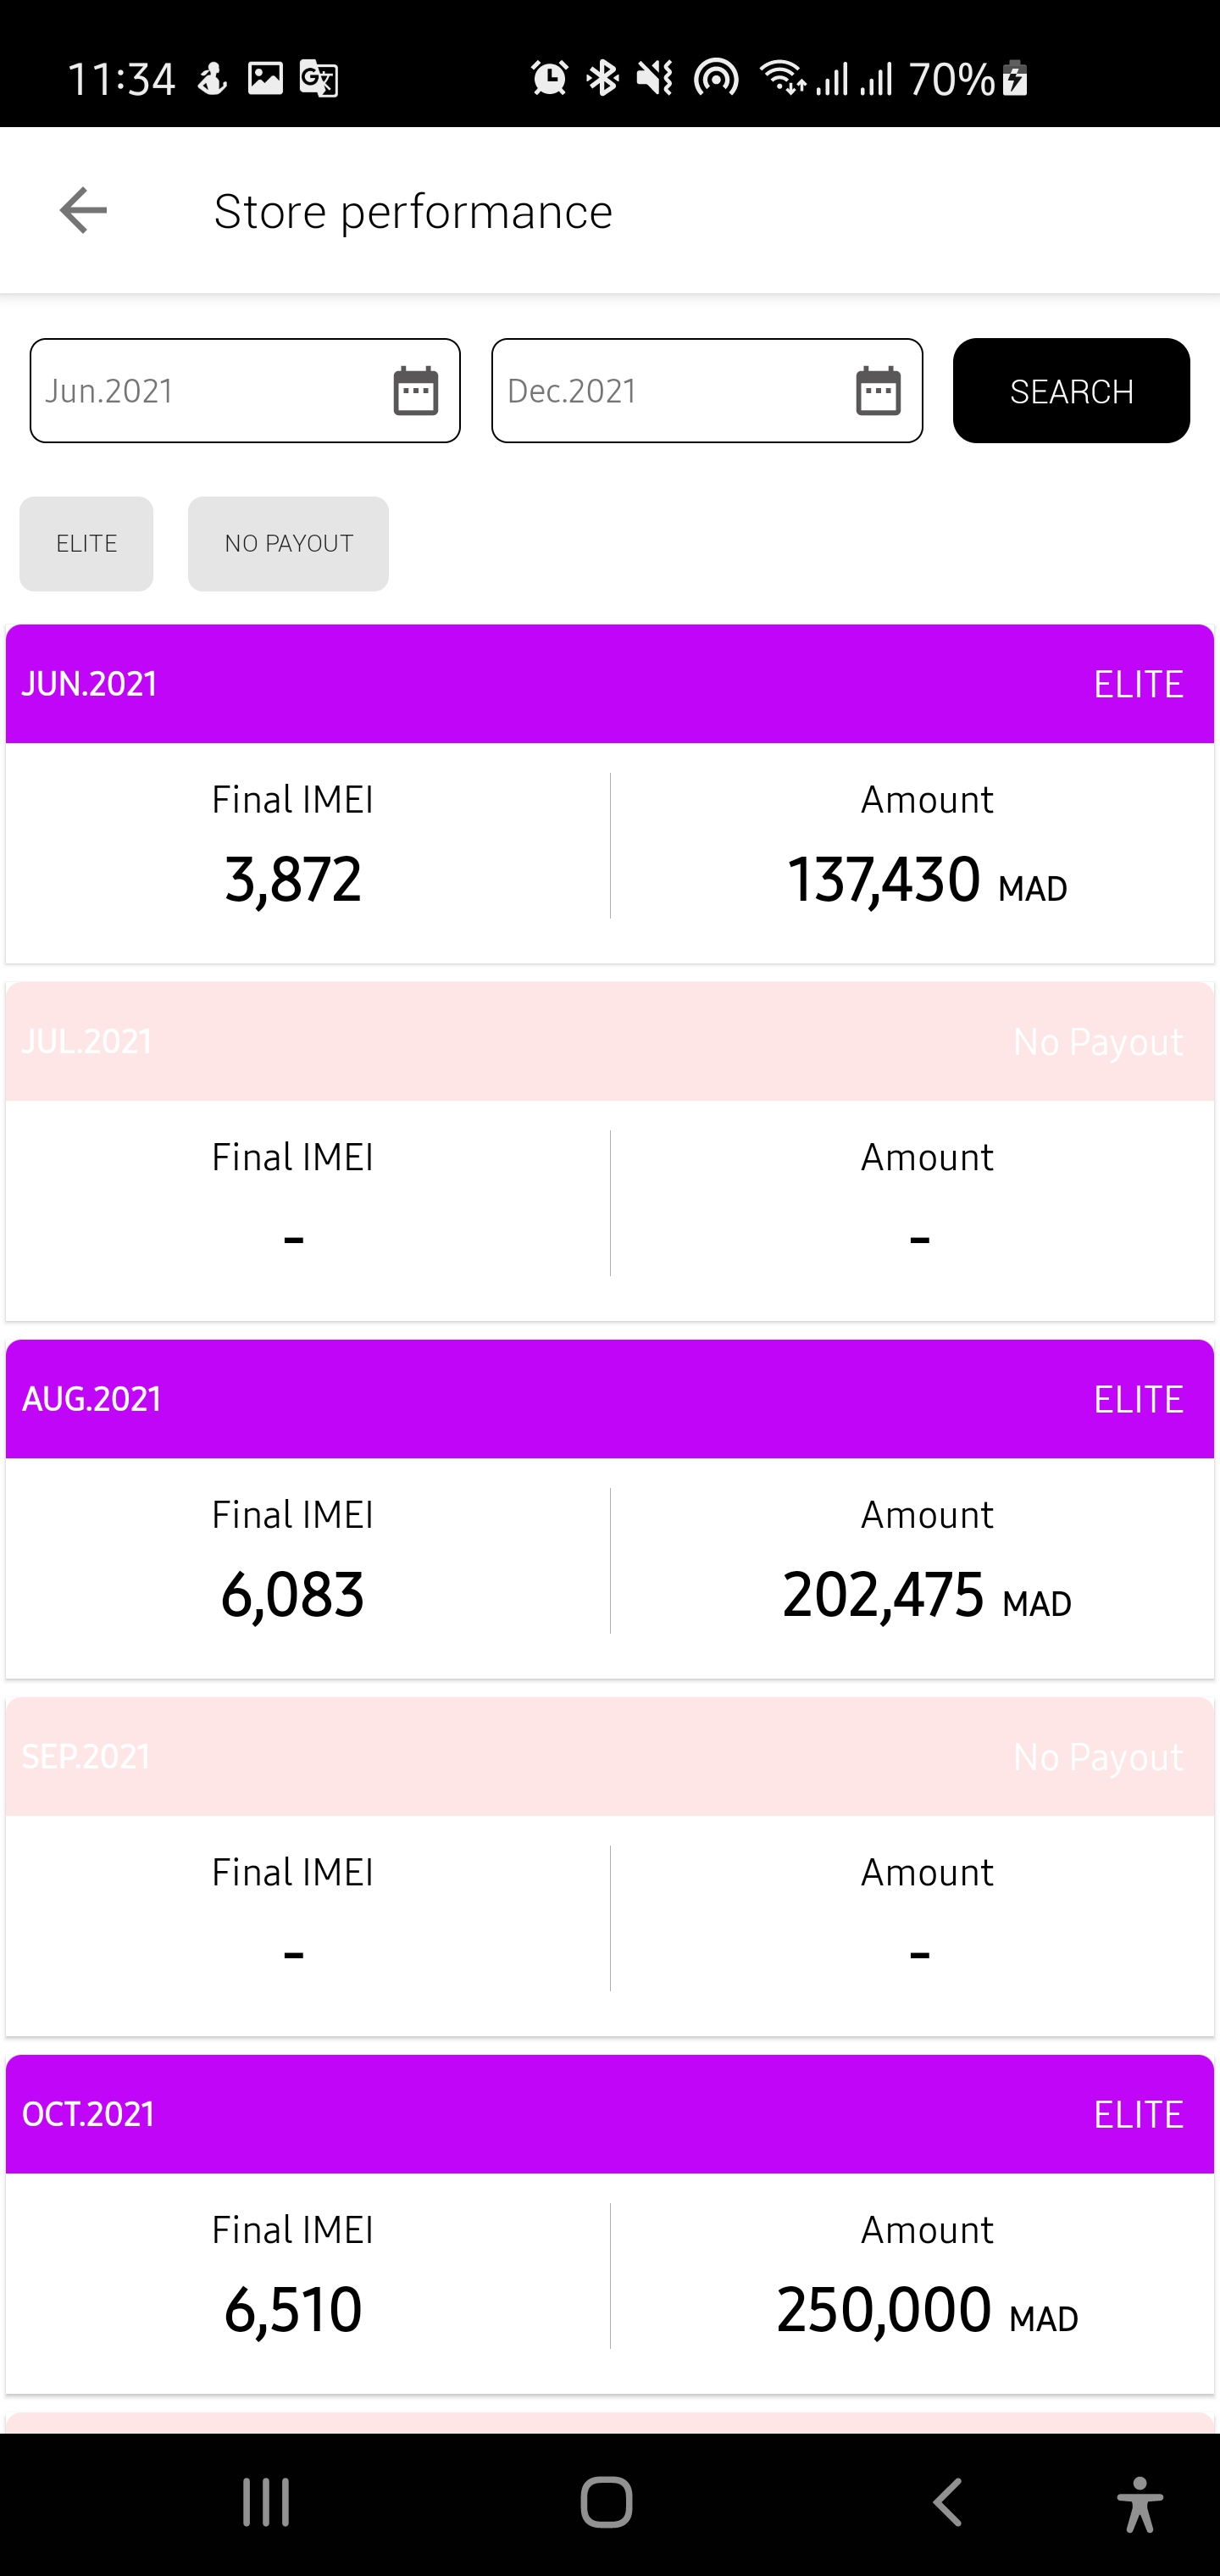Viewport: 1220px width, 2576px height.
Task: Toggle the NO PAYOUT filter chip
Action: (x=288, y=544)
